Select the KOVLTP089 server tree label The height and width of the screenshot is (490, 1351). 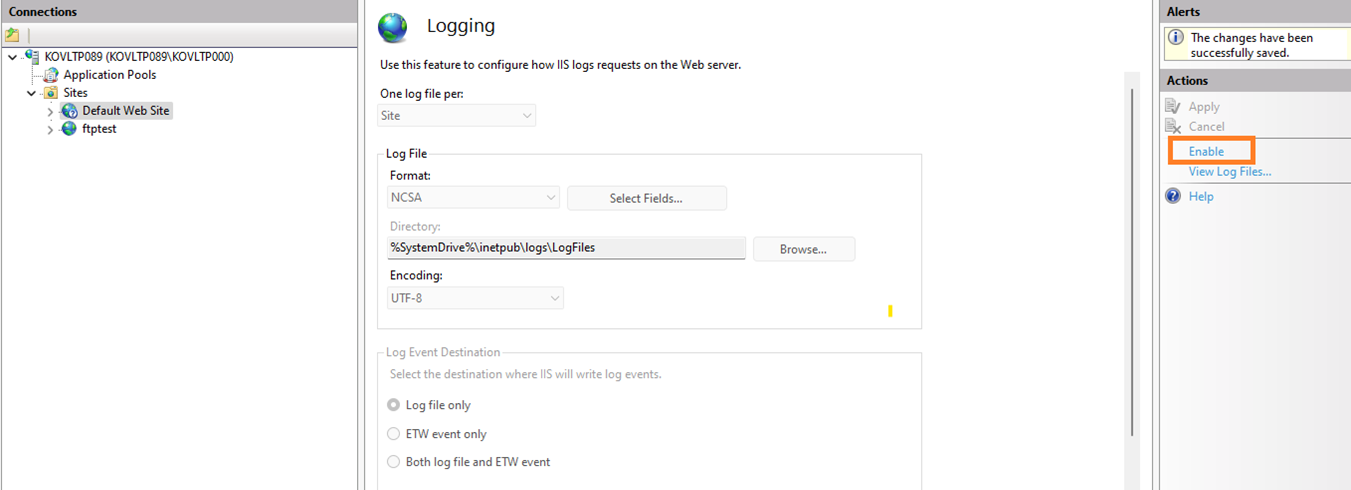coord(139,57)
